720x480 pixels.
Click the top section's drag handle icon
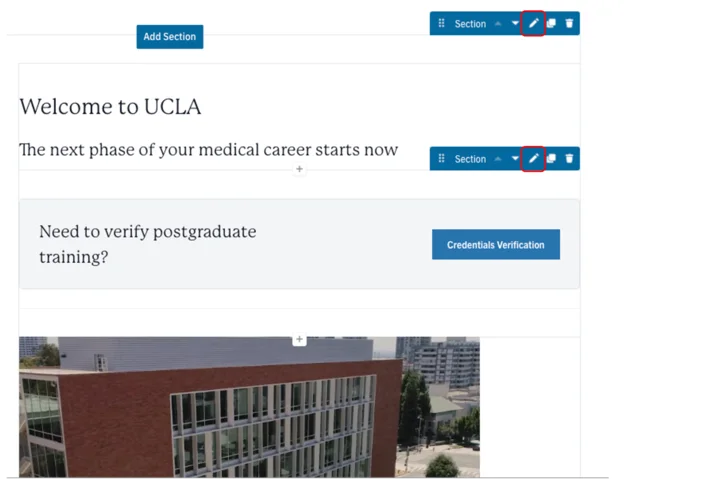(441, 23)
